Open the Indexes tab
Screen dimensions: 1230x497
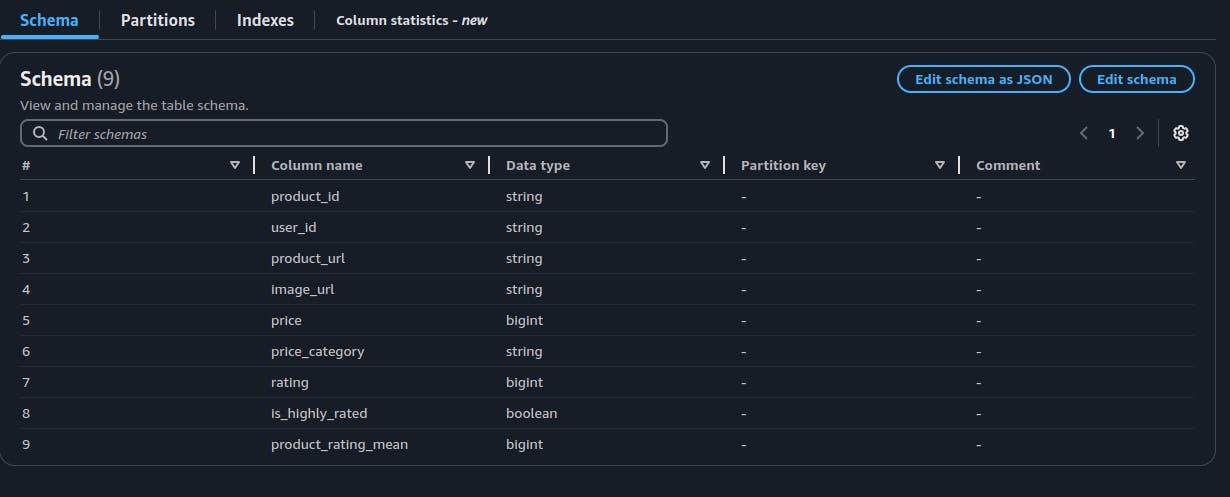coord(265,20)
